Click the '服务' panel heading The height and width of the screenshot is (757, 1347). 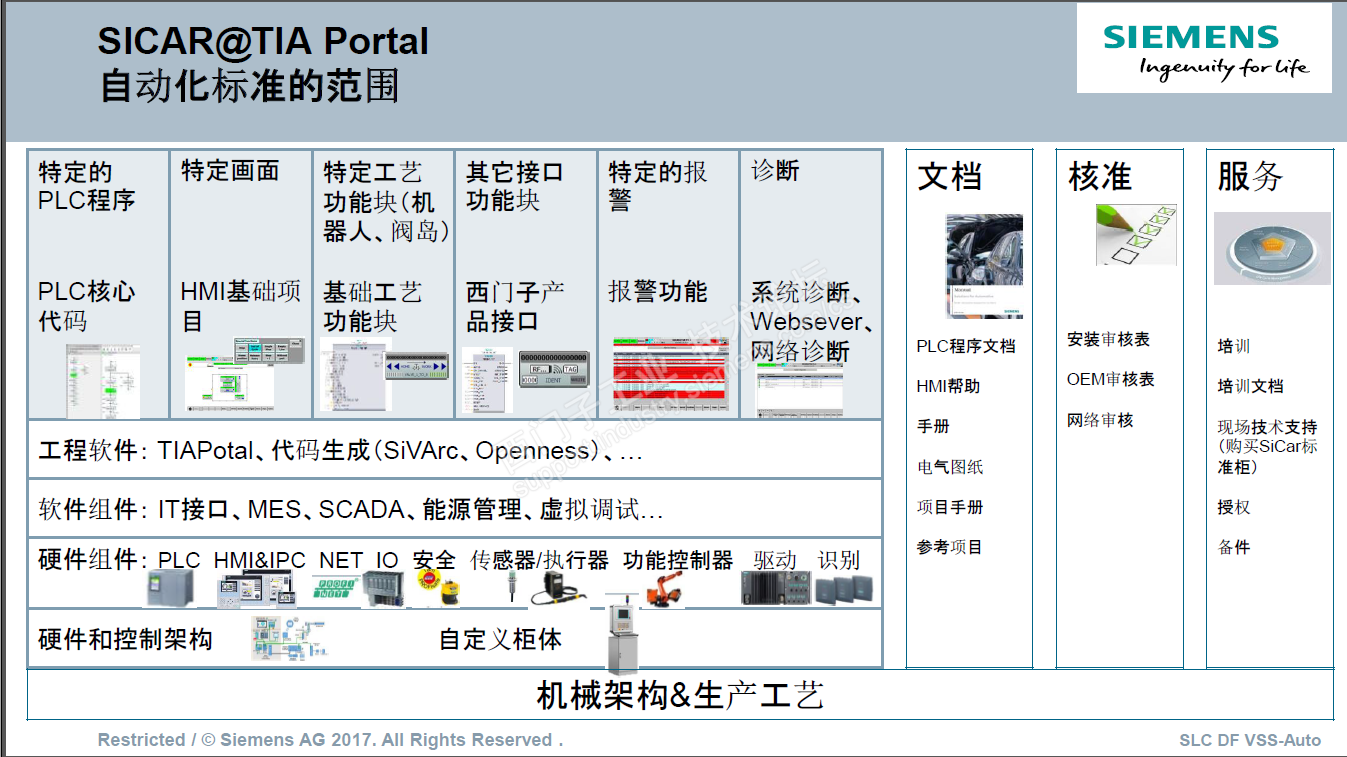tap(1250, 177)
